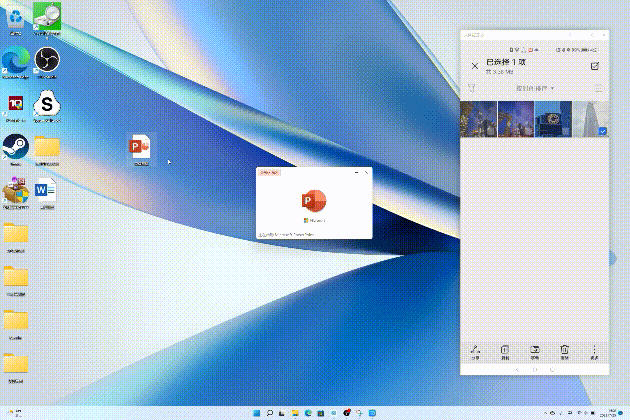Cancel selection with the X button
630x420 pixels.
[474, 66]
